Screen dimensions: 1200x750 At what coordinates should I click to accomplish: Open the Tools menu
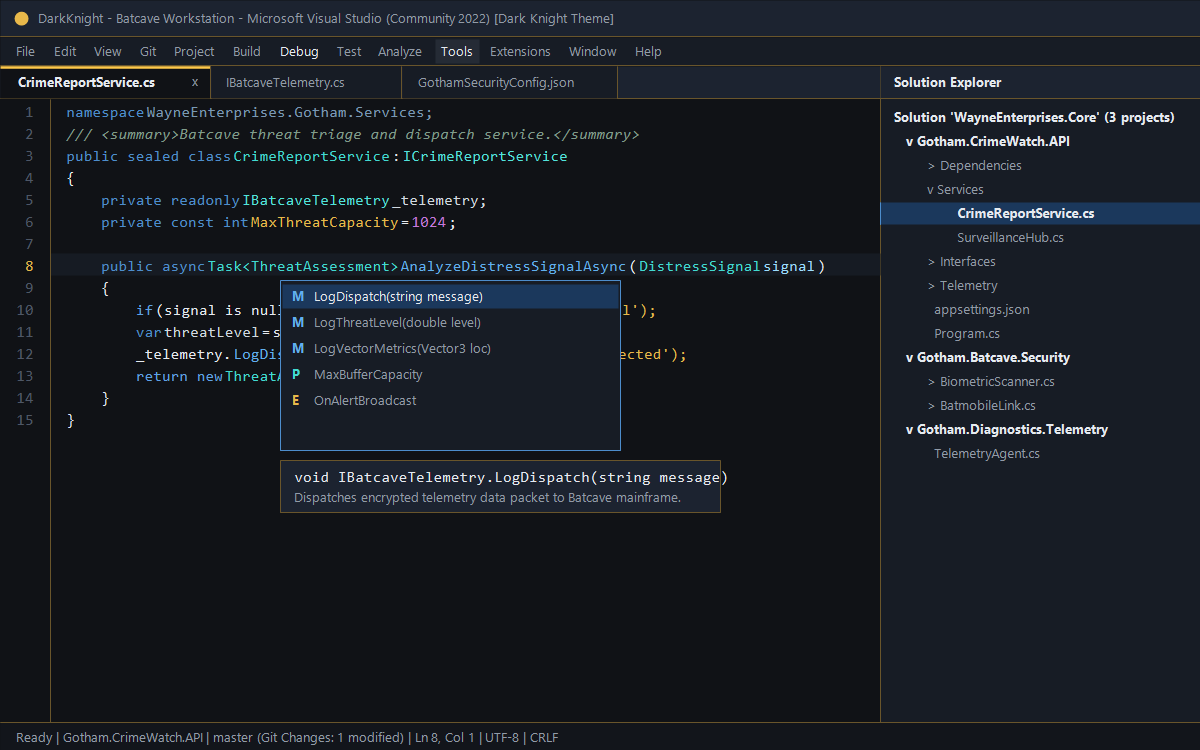click(457, 52)
